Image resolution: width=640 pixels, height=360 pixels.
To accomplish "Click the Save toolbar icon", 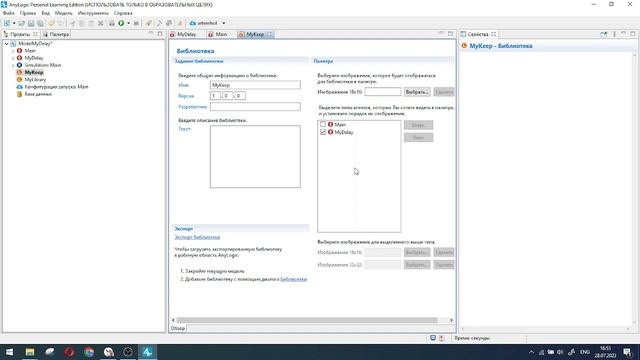I will (31, 23).
